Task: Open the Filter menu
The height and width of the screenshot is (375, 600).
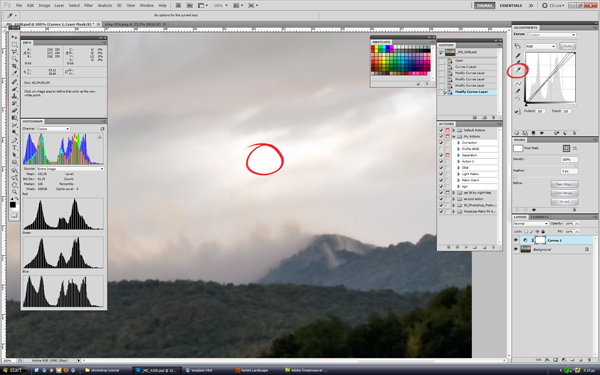Action: (x=88, y=5)
